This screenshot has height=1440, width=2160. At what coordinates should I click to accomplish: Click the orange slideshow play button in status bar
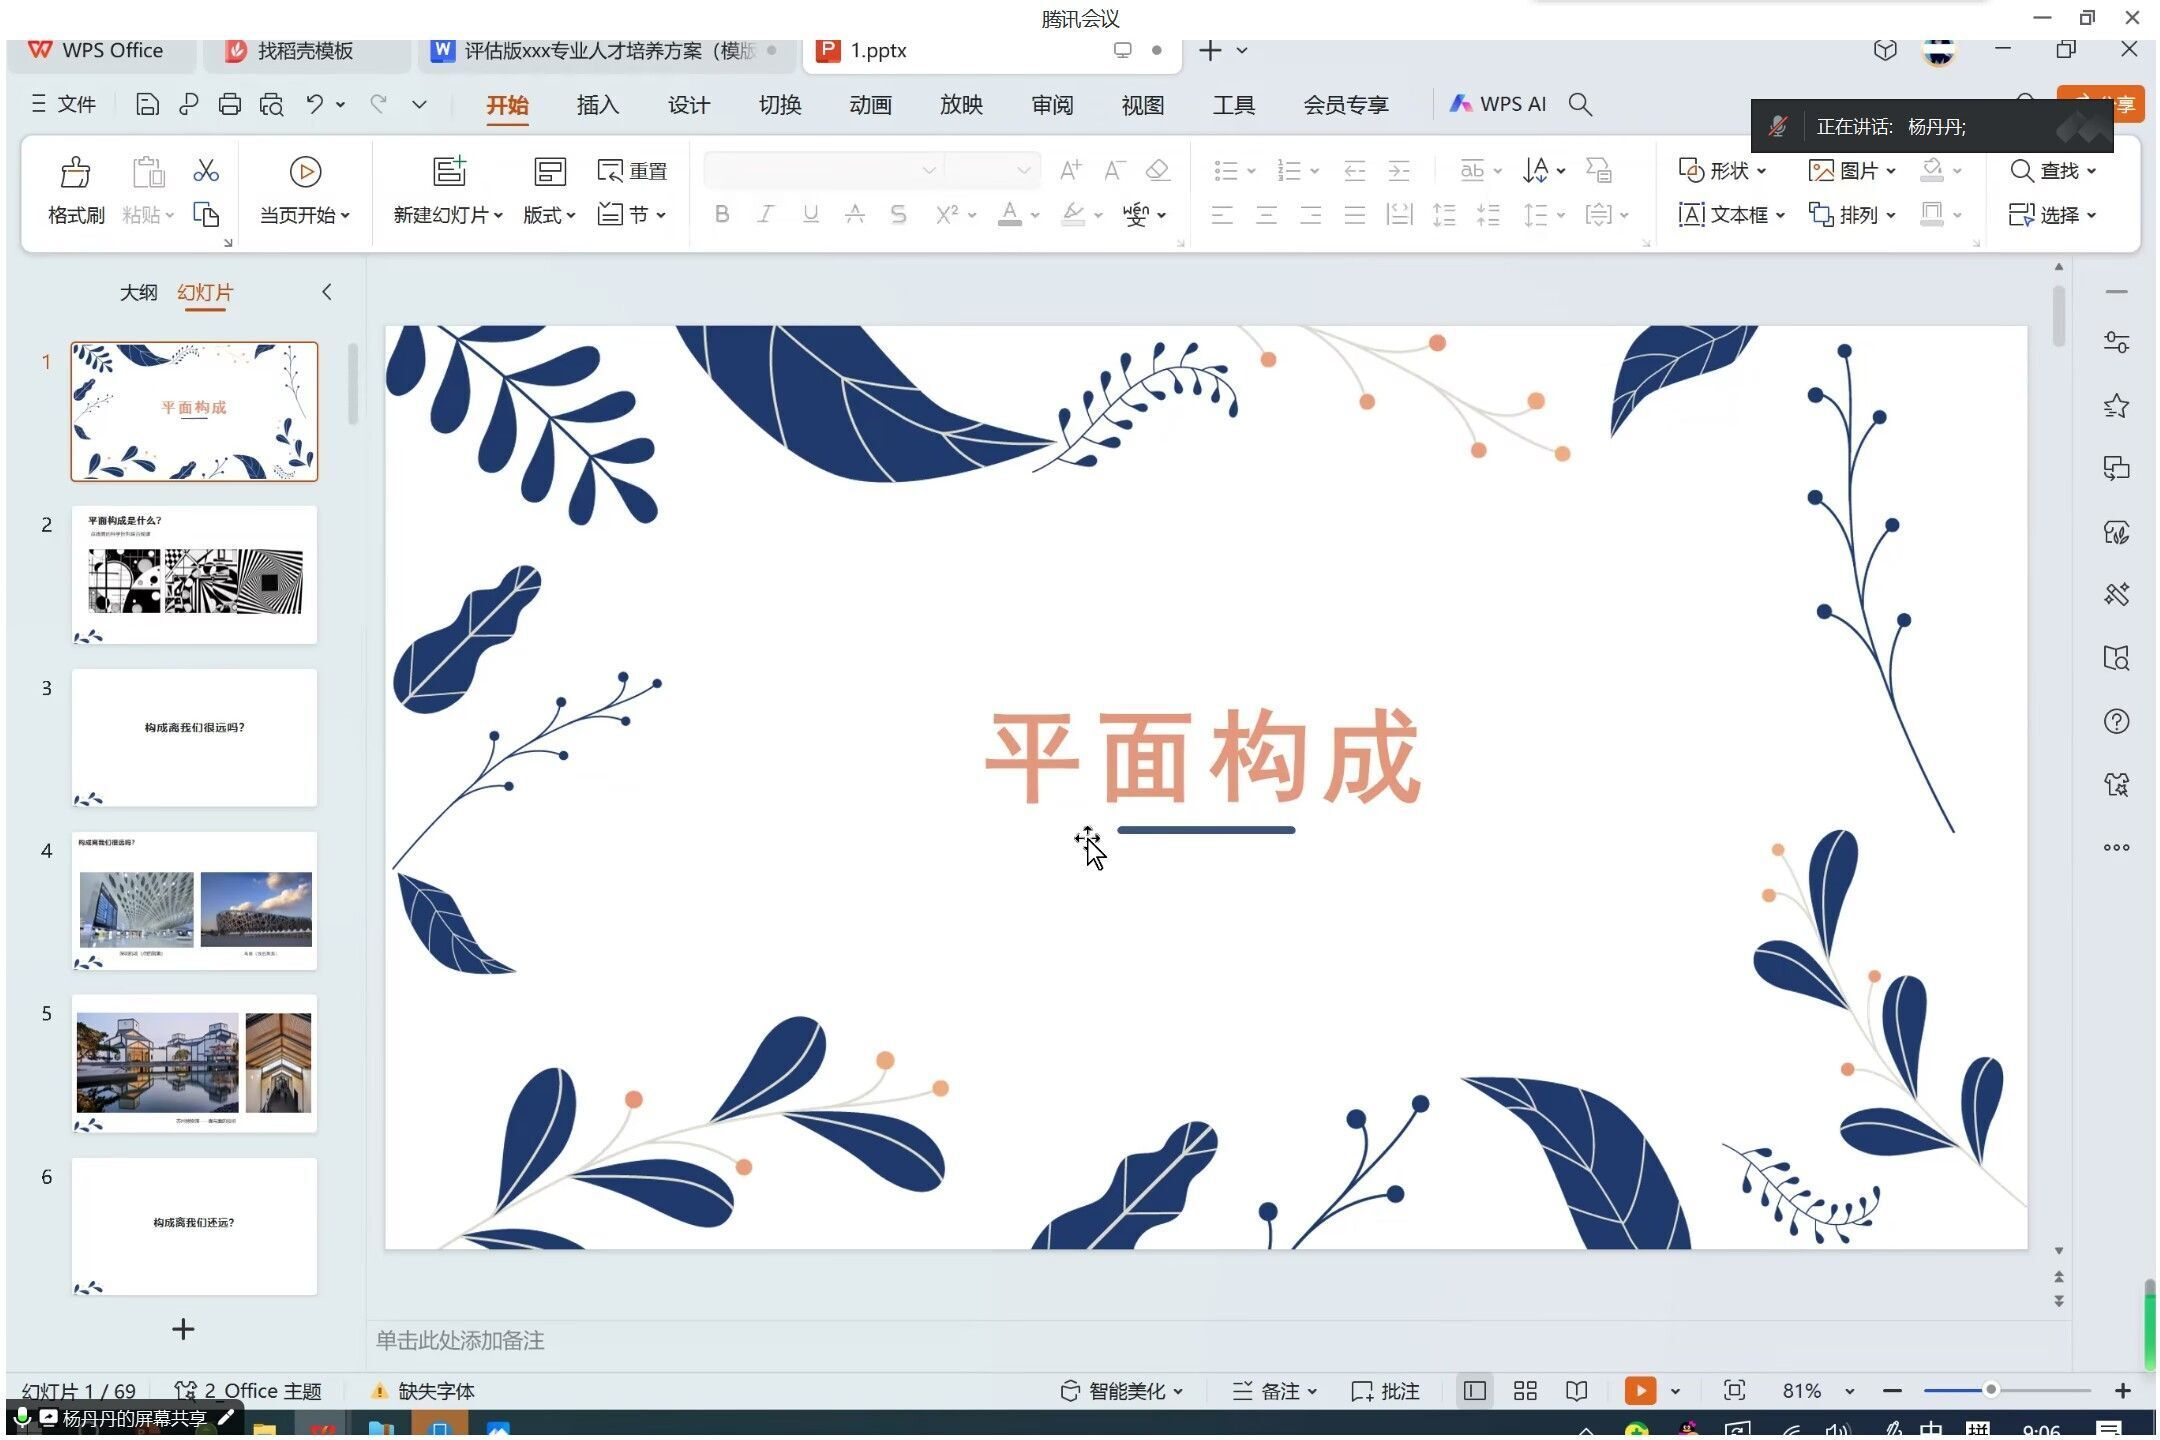1640,1391
